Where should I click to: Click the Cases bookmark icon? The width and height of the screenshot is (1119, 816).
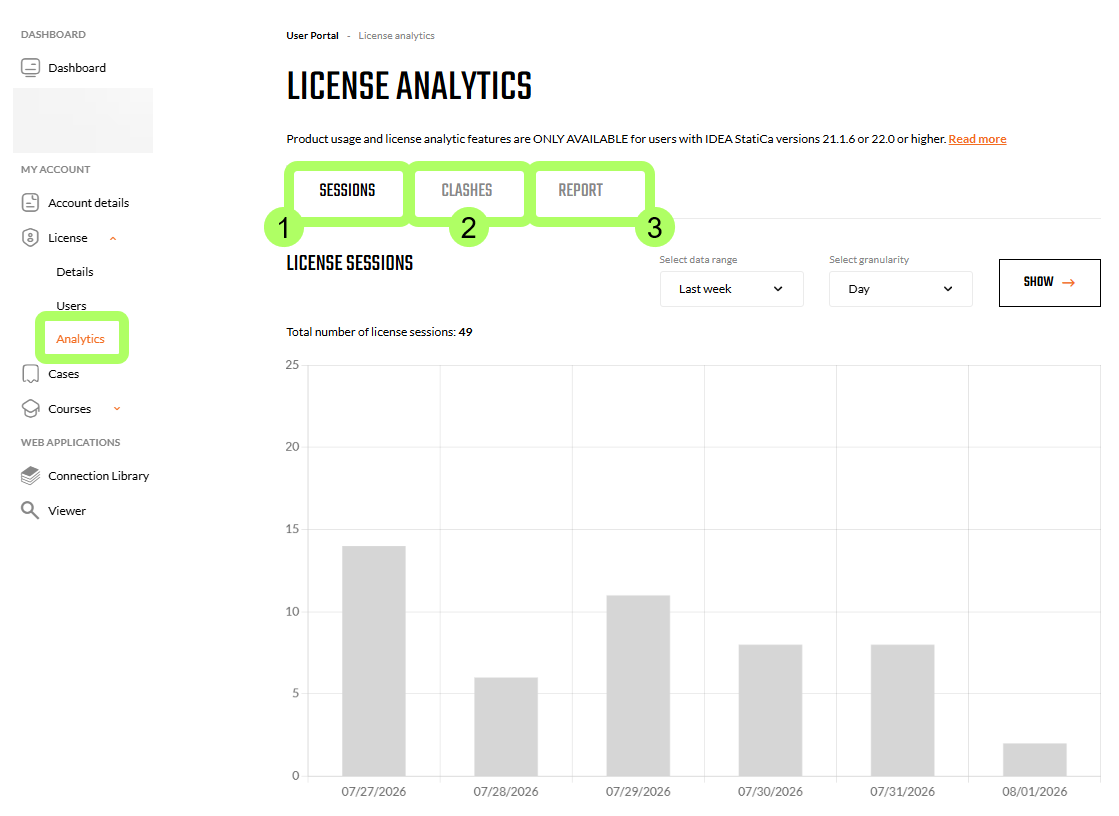pyautogui.click(x=31, y=374)
